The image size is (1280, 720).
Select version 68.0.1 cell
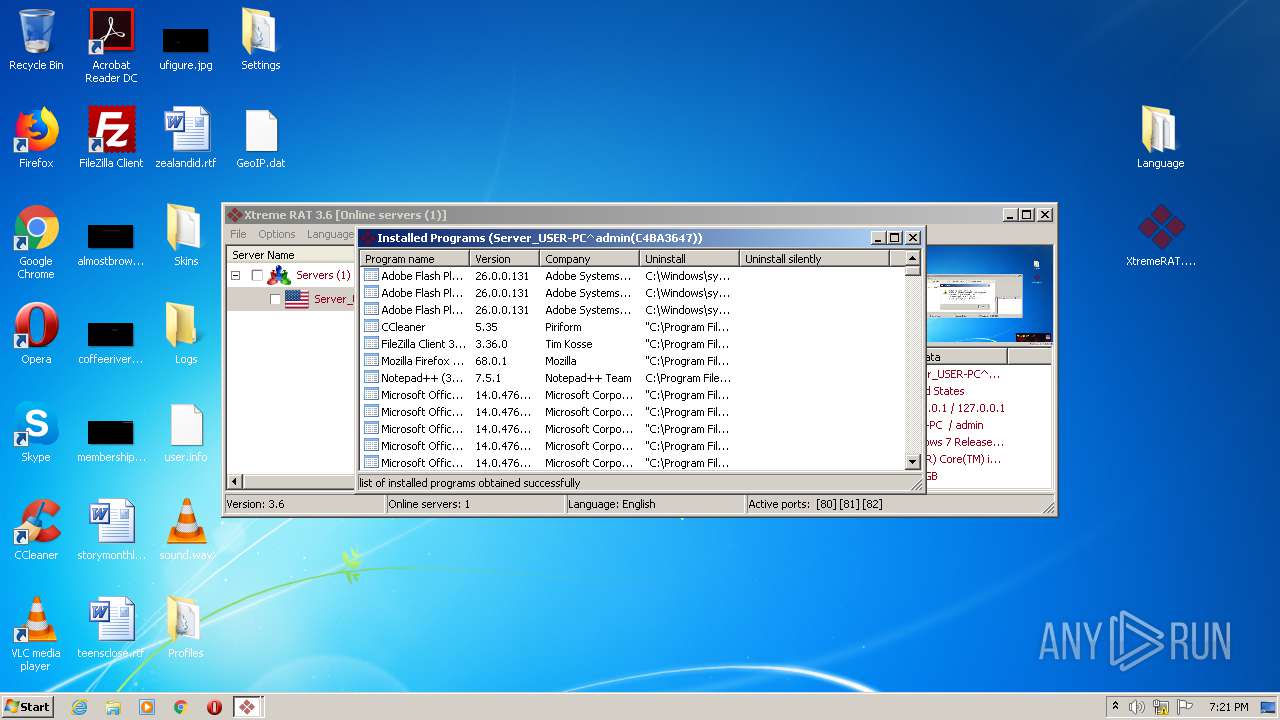point(491,361)
